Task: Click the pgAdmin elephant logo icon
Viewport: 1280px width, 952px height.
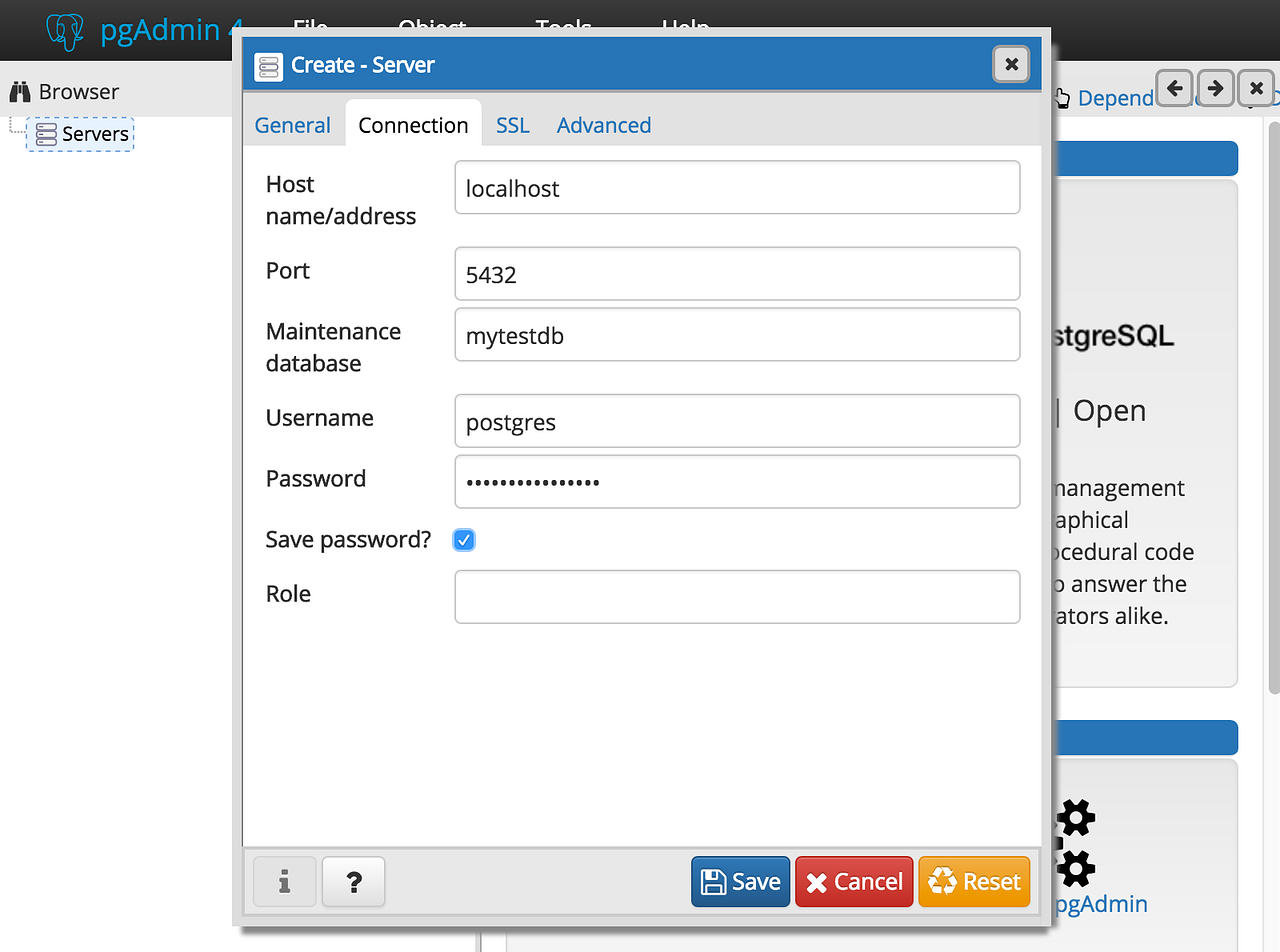Action: coord(65,31)
